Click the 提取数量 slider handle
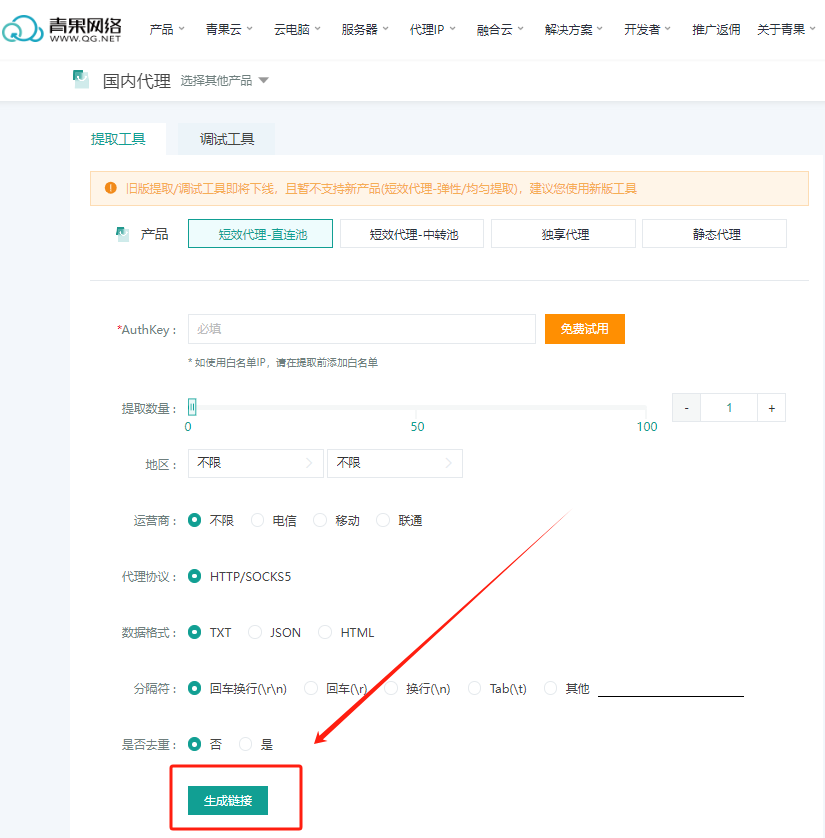The image size is (825, 838). tap(192, 407)
